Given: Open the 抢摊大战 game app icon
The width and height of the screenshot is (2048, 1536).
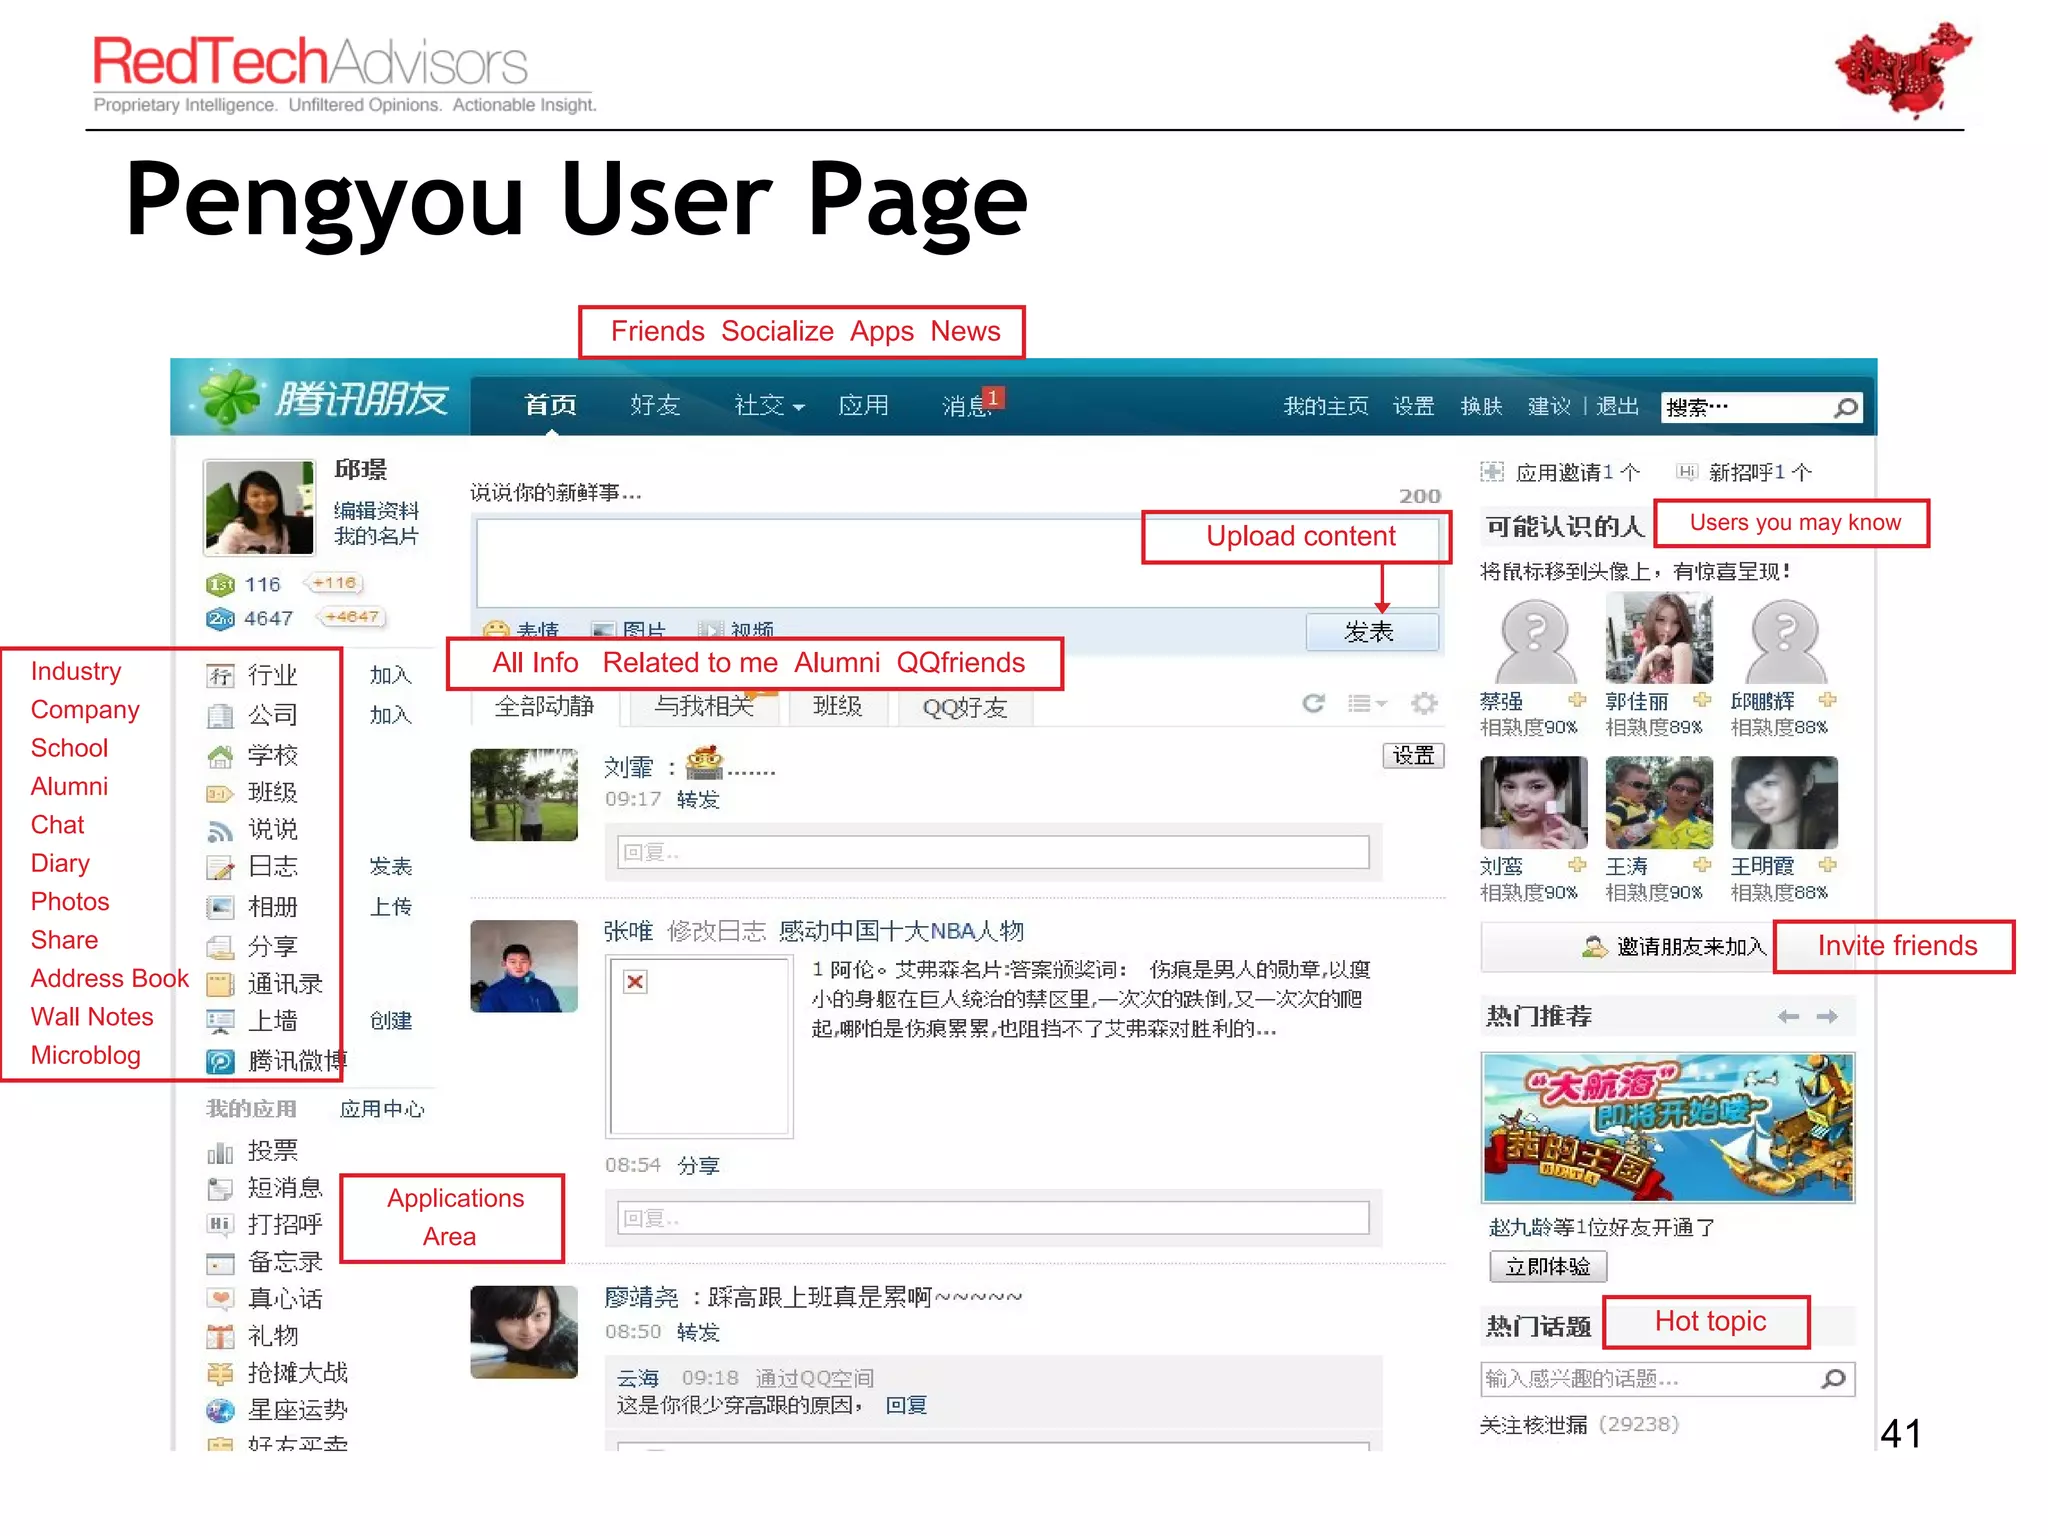Looking at the screenshot, I should click(220, 1374).
